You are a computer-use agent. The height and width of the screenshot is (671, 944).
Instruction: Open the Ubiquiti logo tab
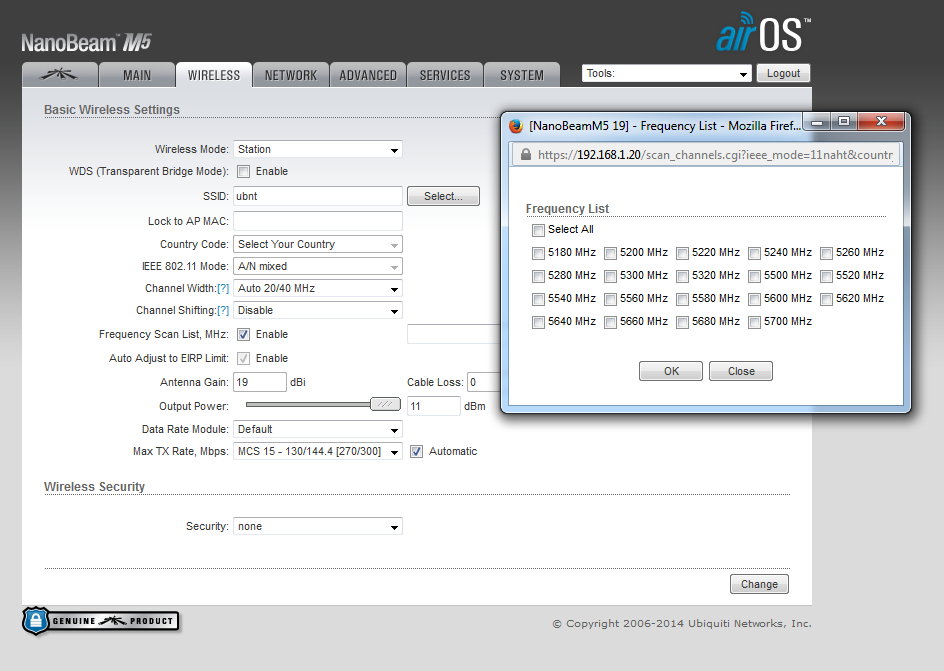60,75
